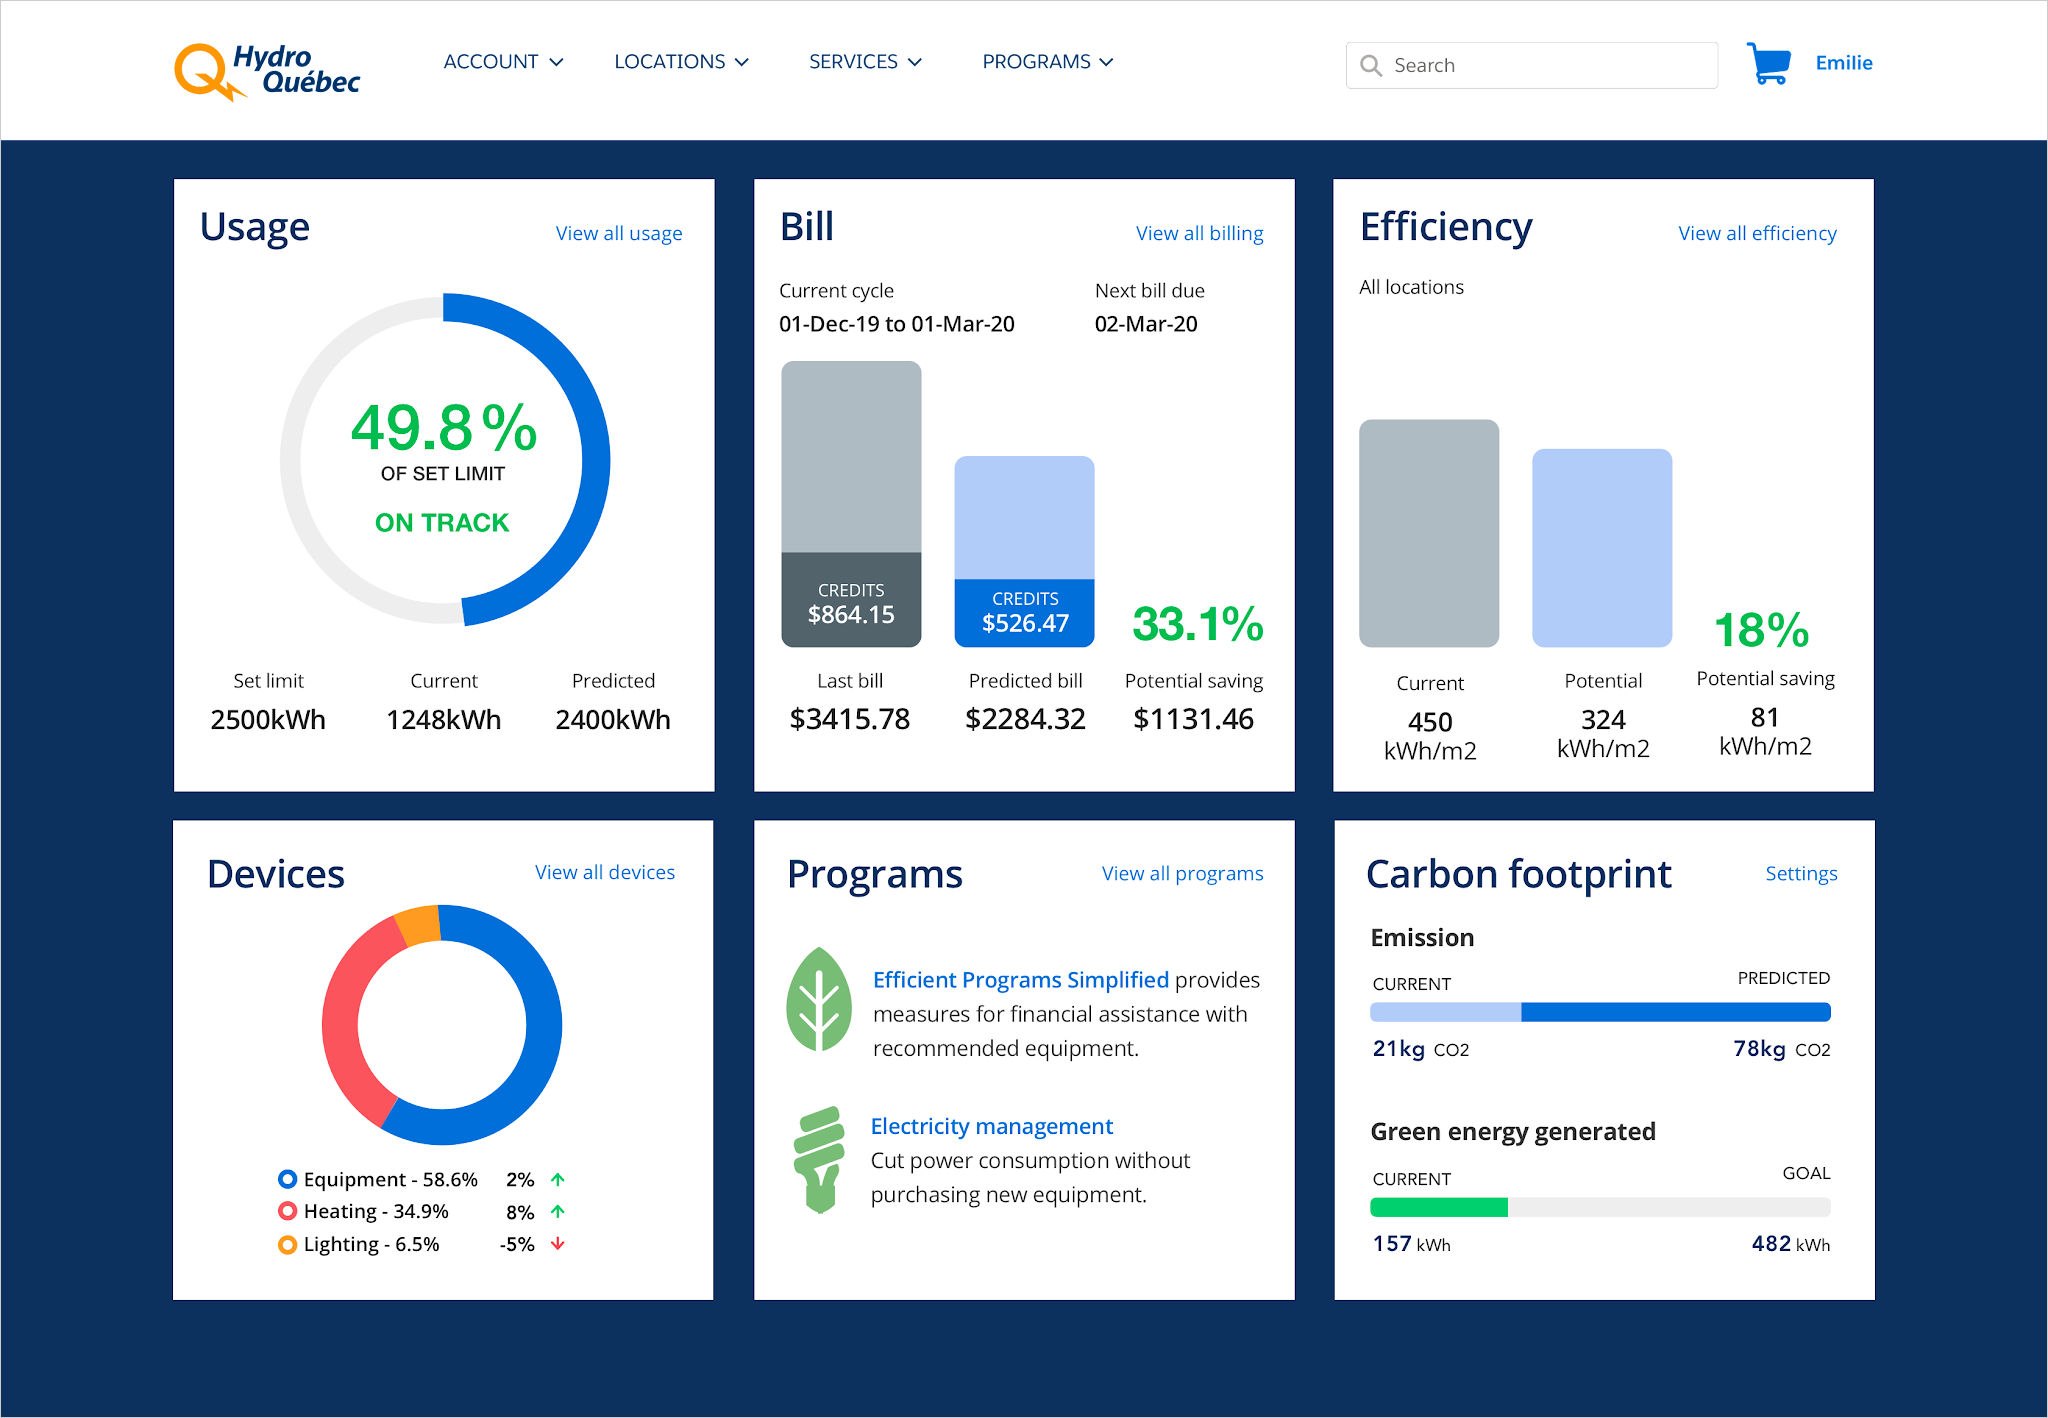Open the shopping cart icon
The width and height of the screenshot is (2048, 1418).
click(1768, 63)
